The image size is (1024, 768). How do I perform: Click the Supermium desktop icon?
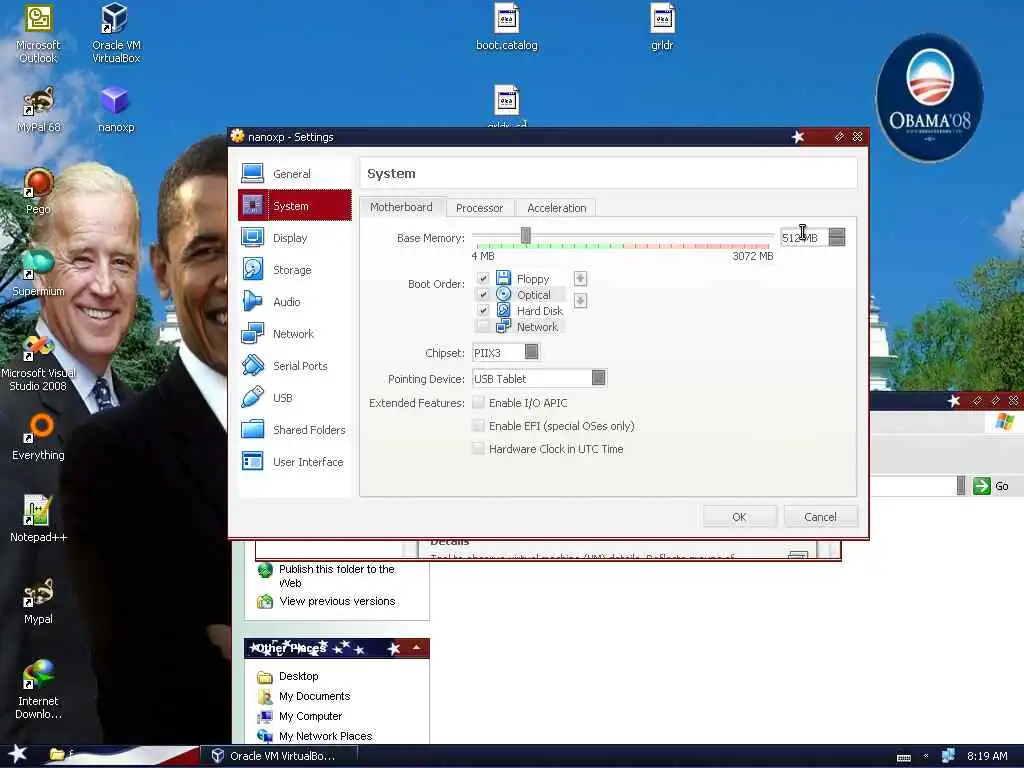tap(38, 273)
